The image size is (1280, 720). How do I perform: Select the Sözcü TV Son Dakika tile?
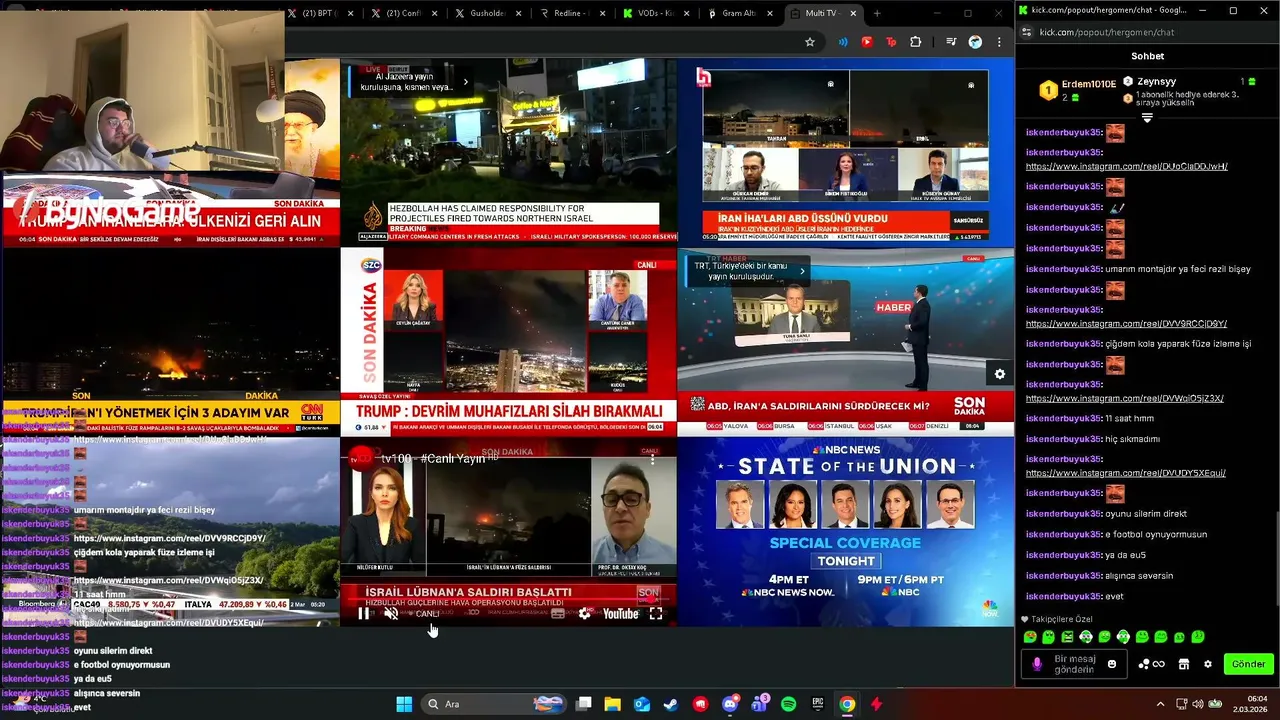pos(509,342)
